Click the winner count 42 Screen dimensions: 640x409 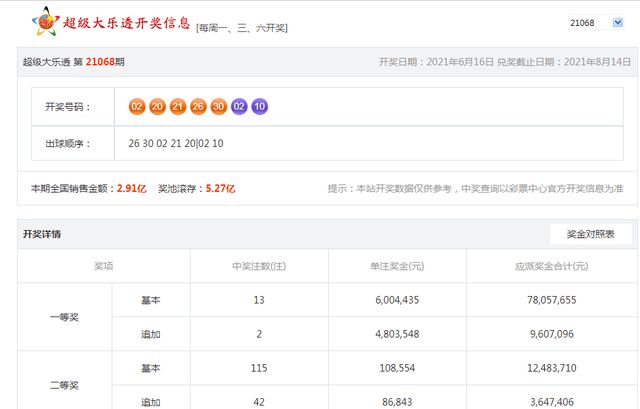[259, 402]
